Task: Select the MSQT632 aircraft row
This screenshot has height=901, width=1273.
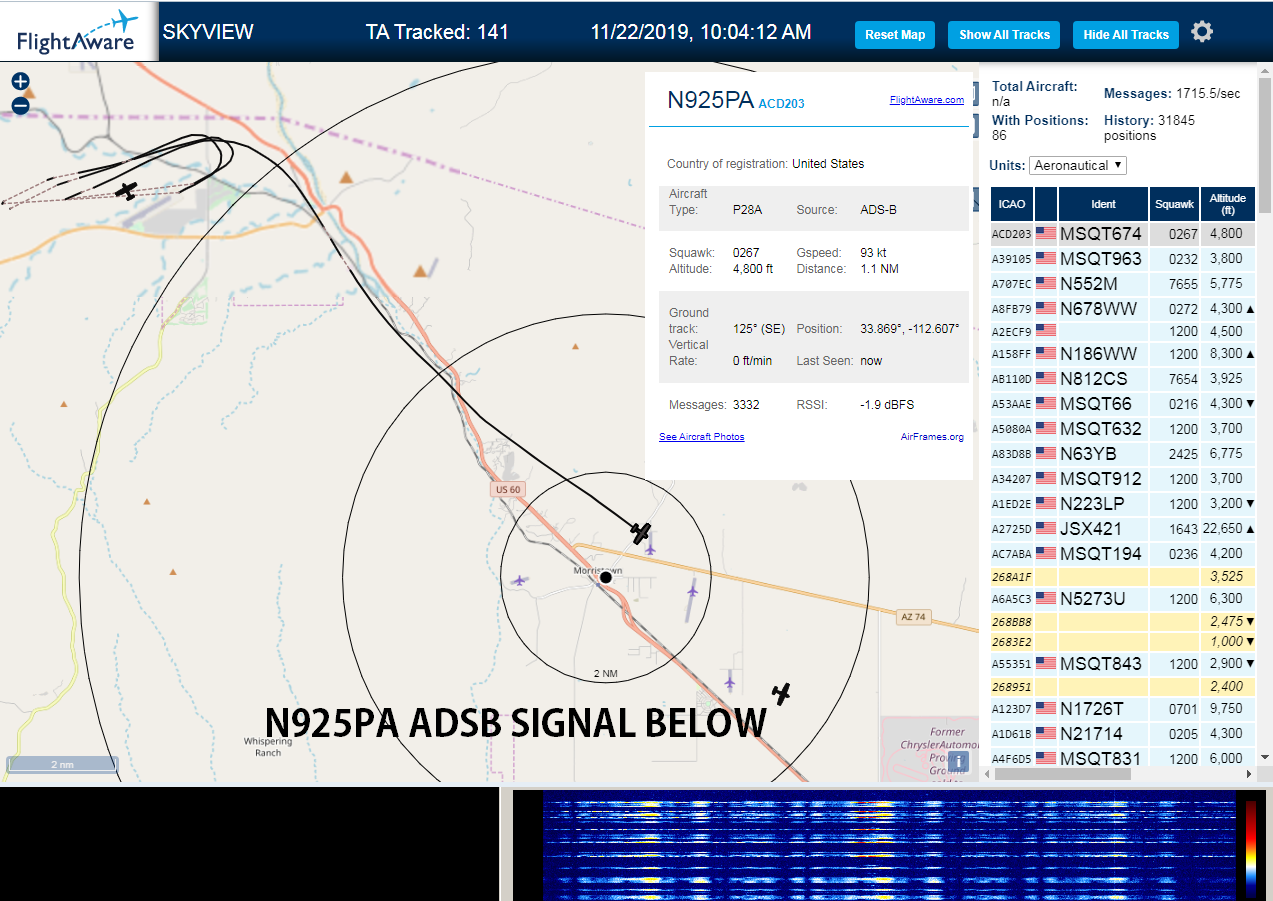Action: click(x=1123, y=429)
